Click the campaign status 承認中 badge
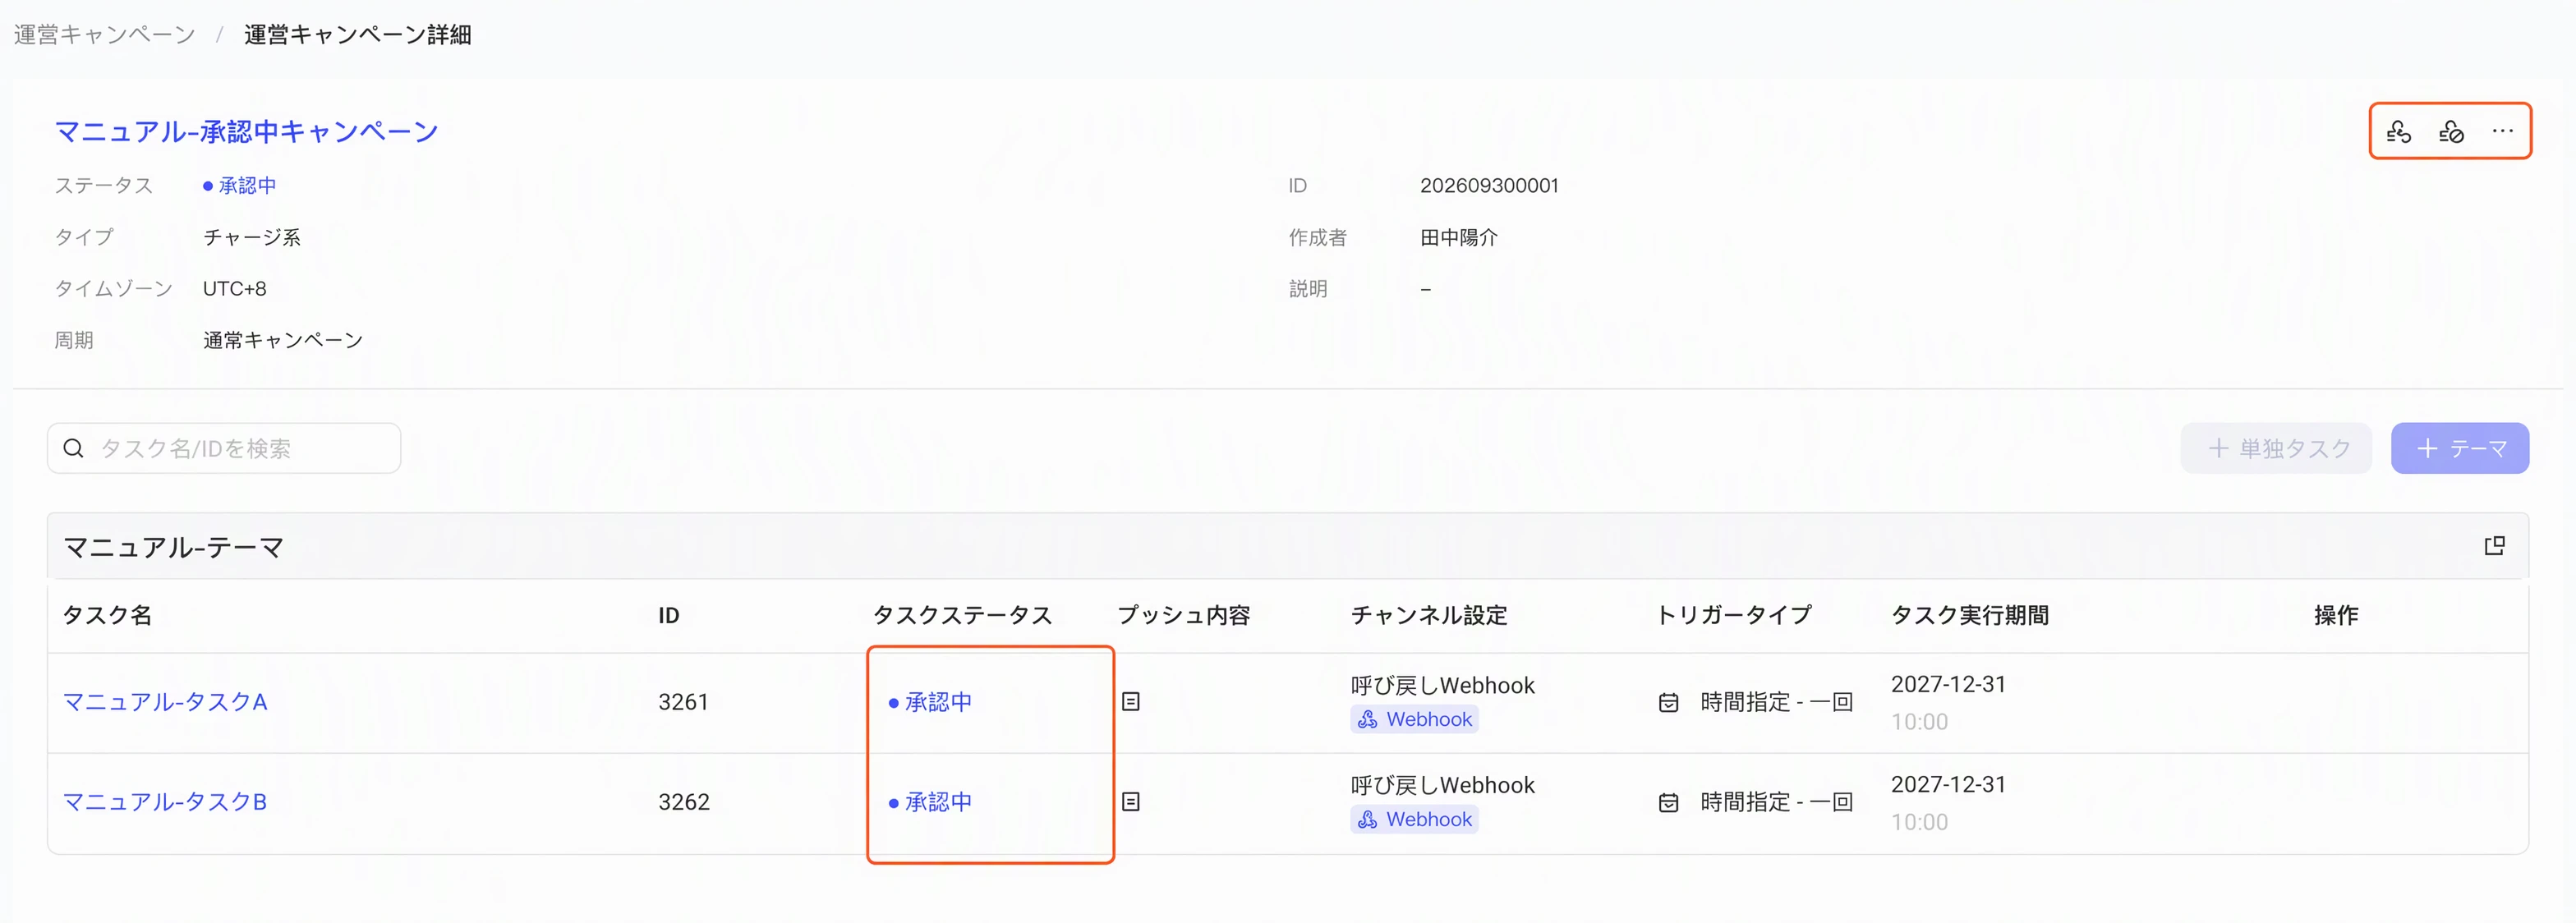Image resolution: width=2576 pixels, height=923 pixels. [x=239, y=185]
